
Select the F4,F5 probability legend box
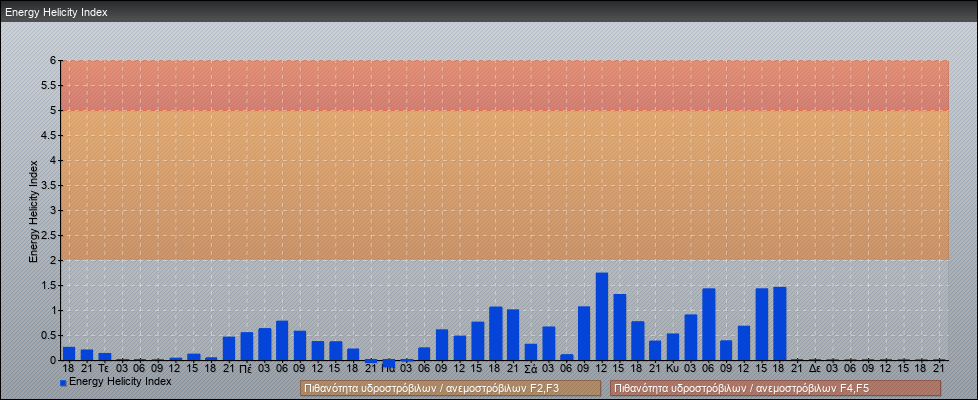[775, 388]
